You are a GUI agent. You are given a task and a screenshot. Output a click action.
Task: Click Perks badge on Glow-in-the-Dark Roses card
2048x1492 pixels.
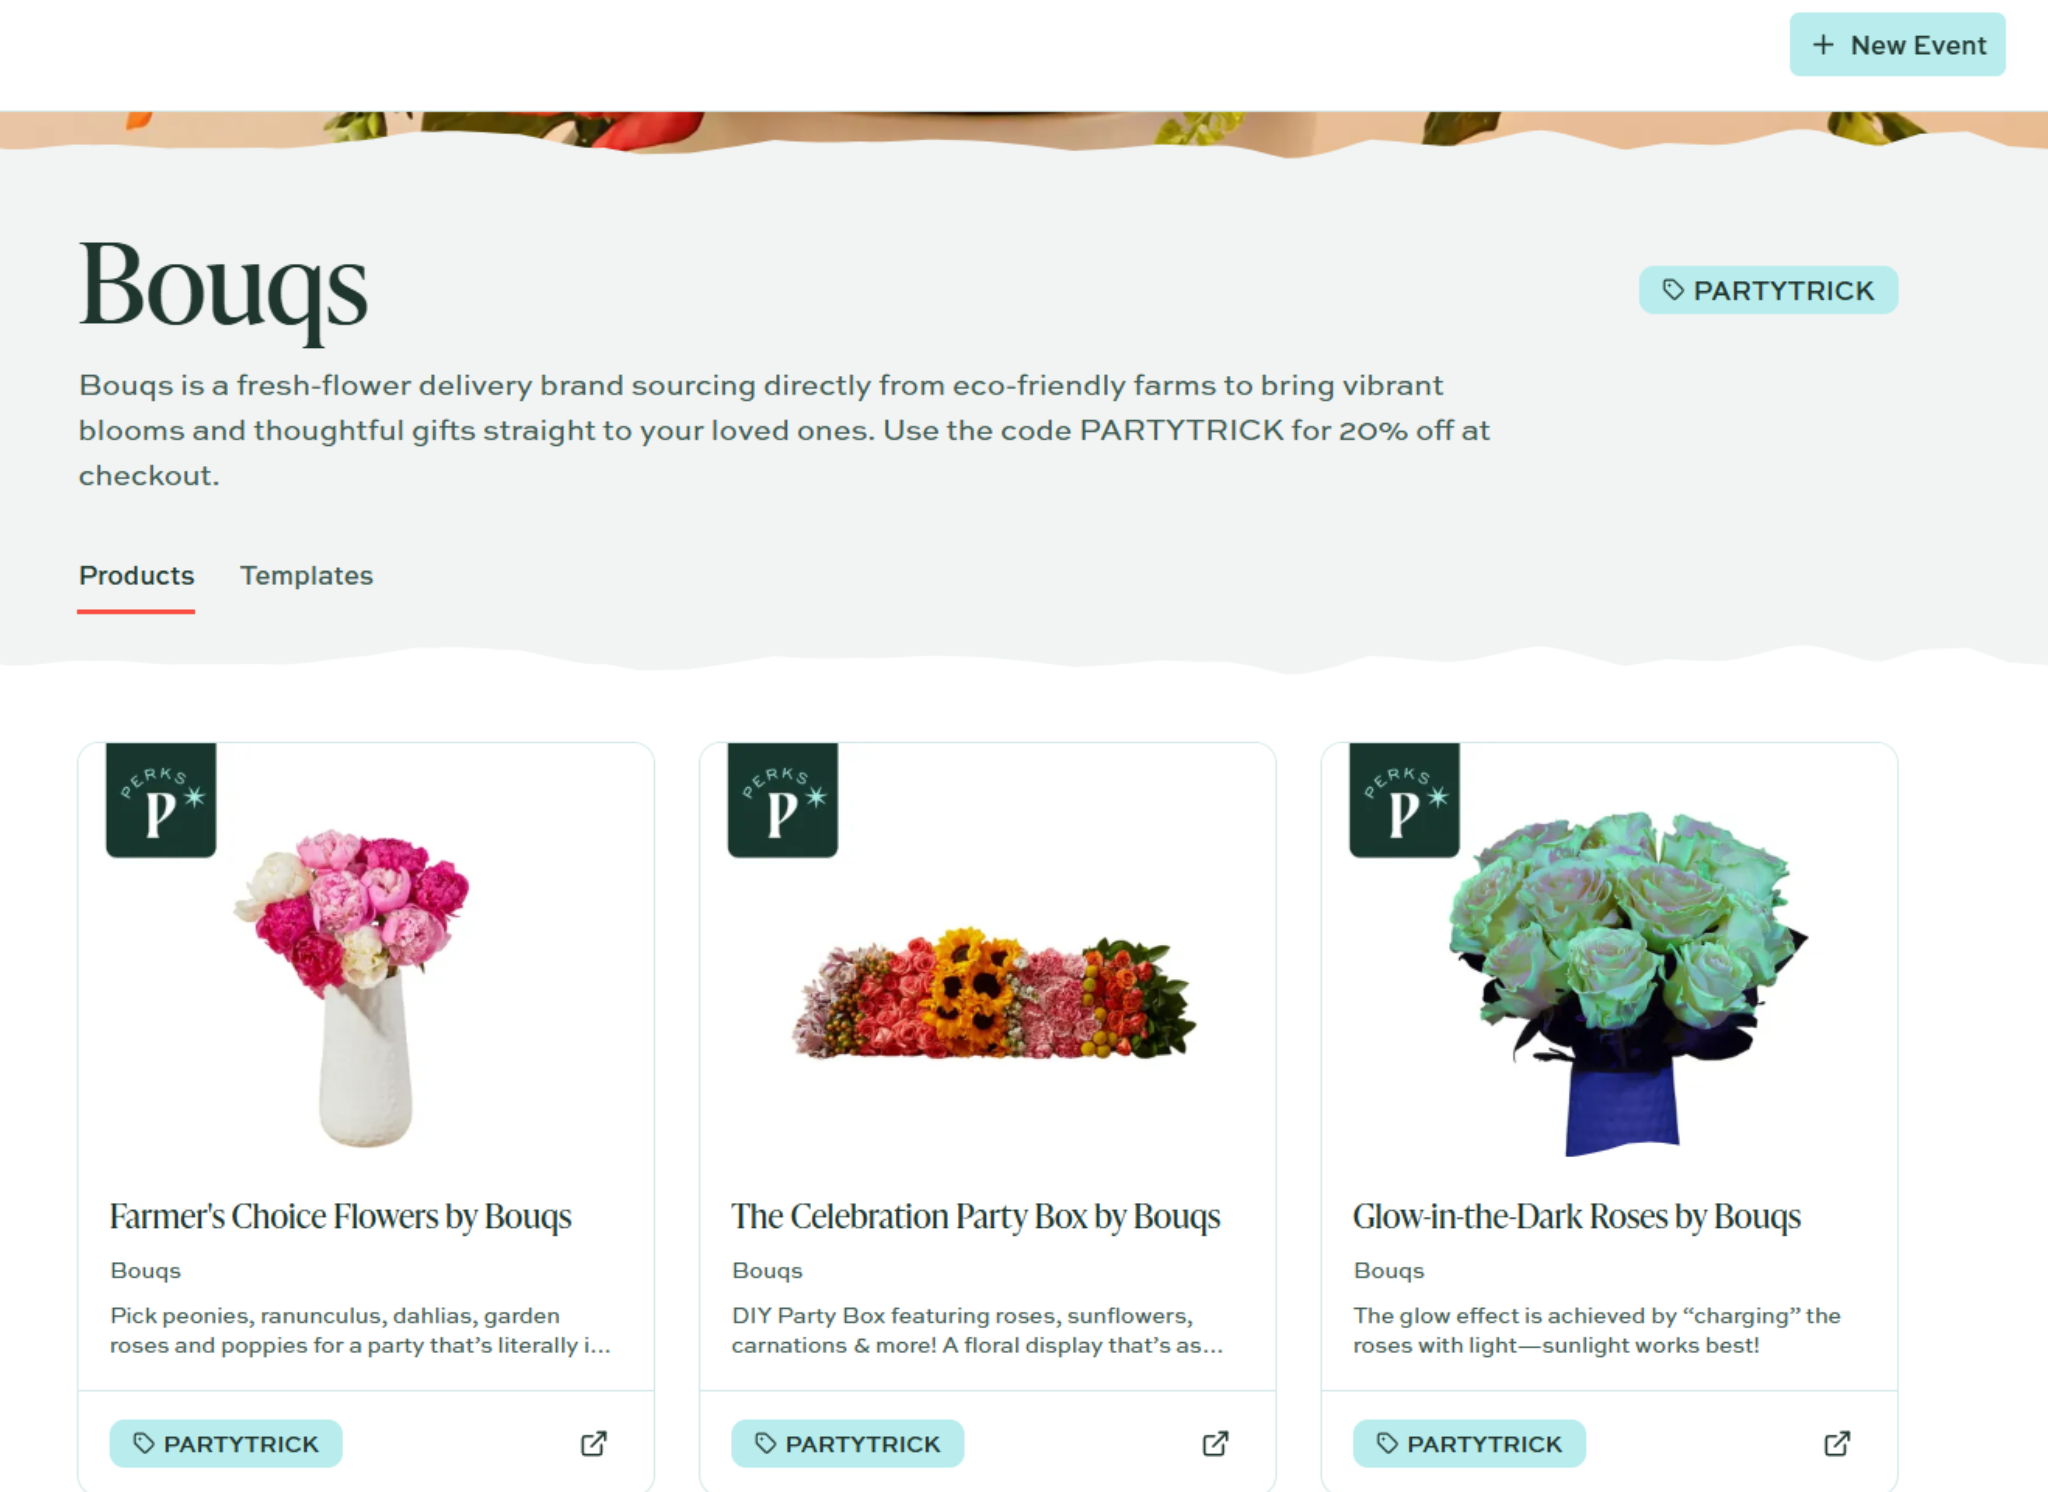[x=1404, y=799]
